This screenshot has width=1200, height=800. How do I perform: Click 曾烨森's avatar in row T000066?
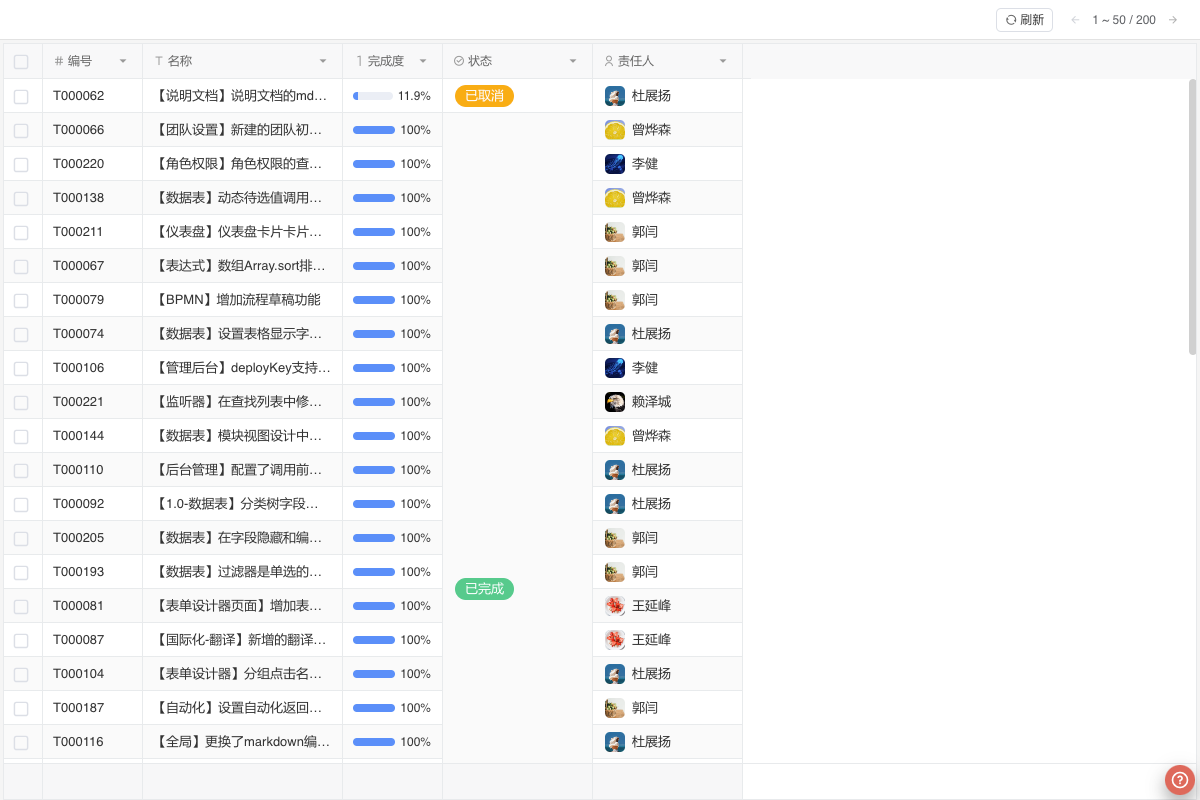(614, 129)
